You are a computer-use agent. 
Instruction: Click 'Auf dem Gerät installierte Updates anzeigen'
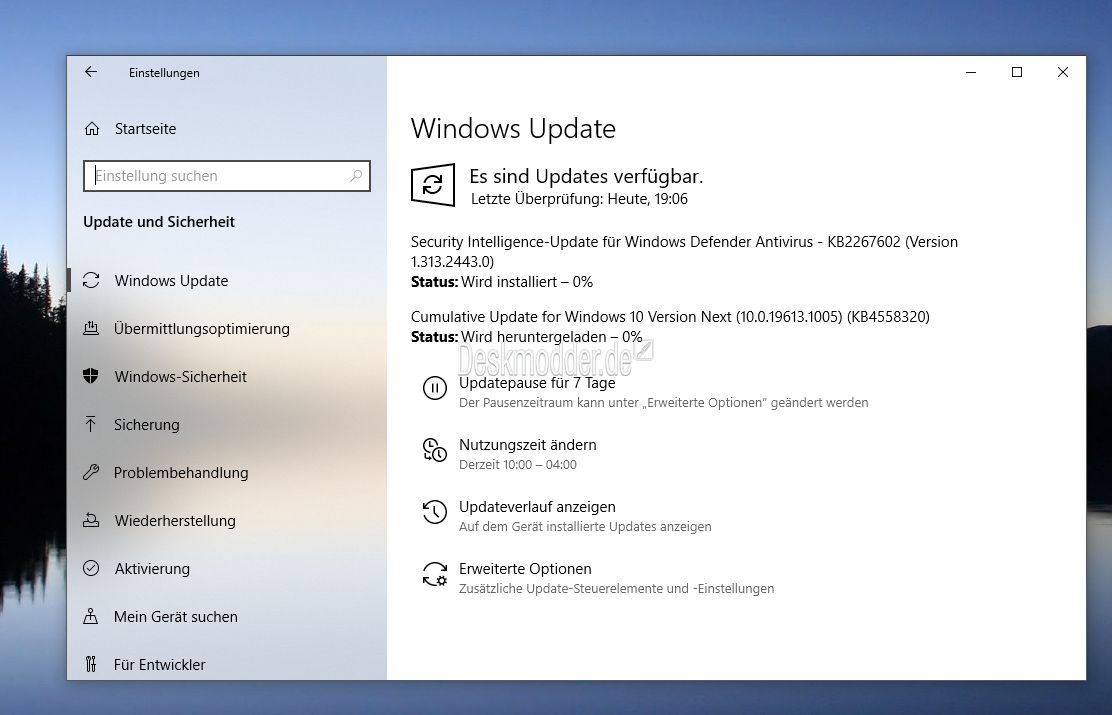585,526
